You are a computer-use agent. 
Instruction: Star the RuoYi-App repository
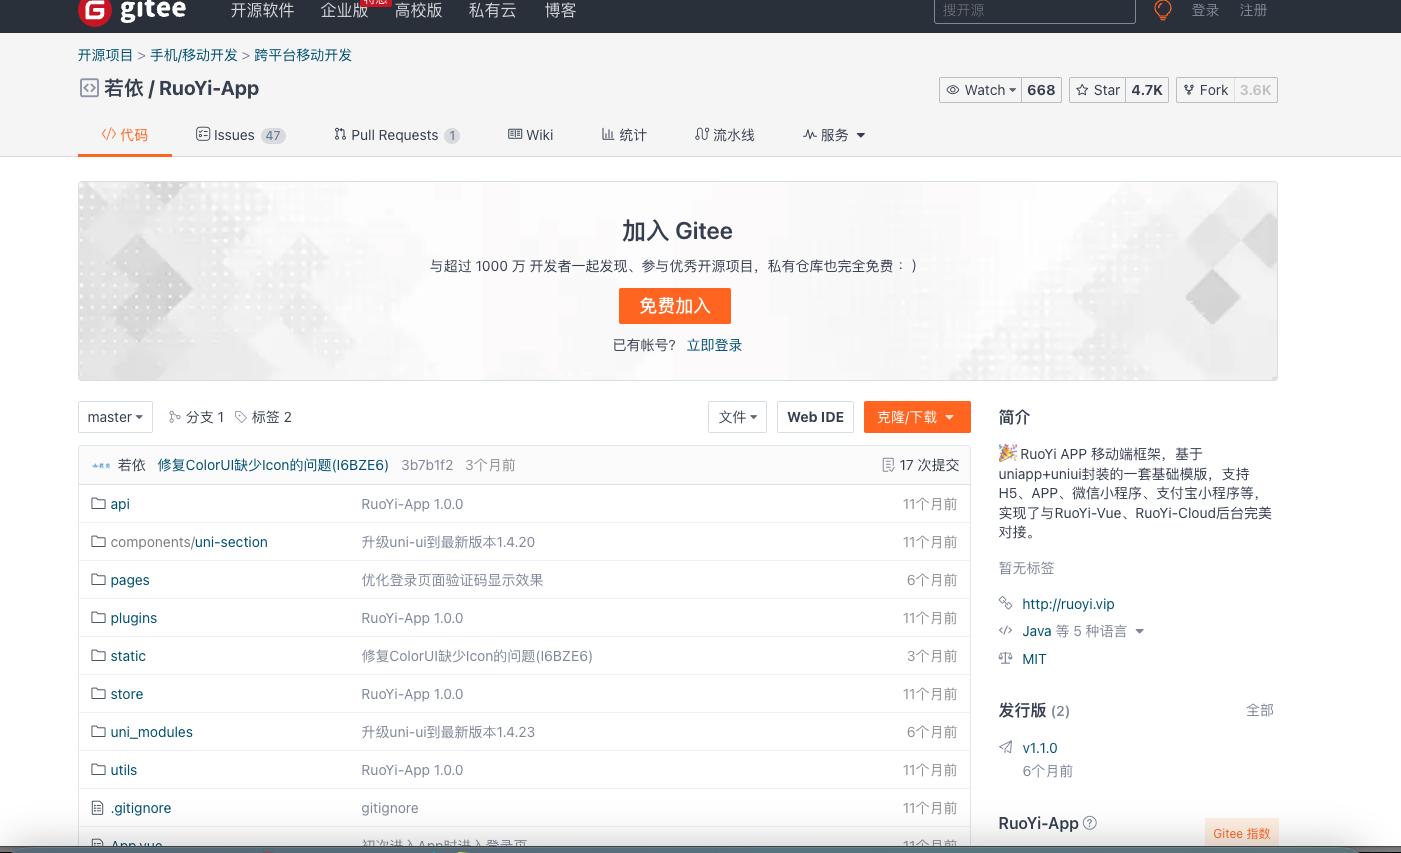(1098, 90)
